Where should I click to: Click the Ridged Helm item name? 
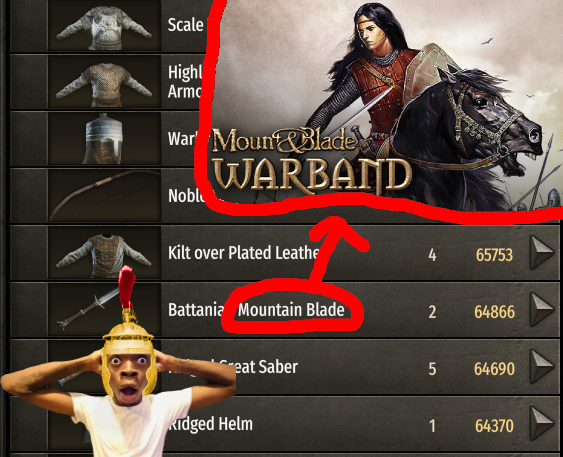tap(211, 424)
